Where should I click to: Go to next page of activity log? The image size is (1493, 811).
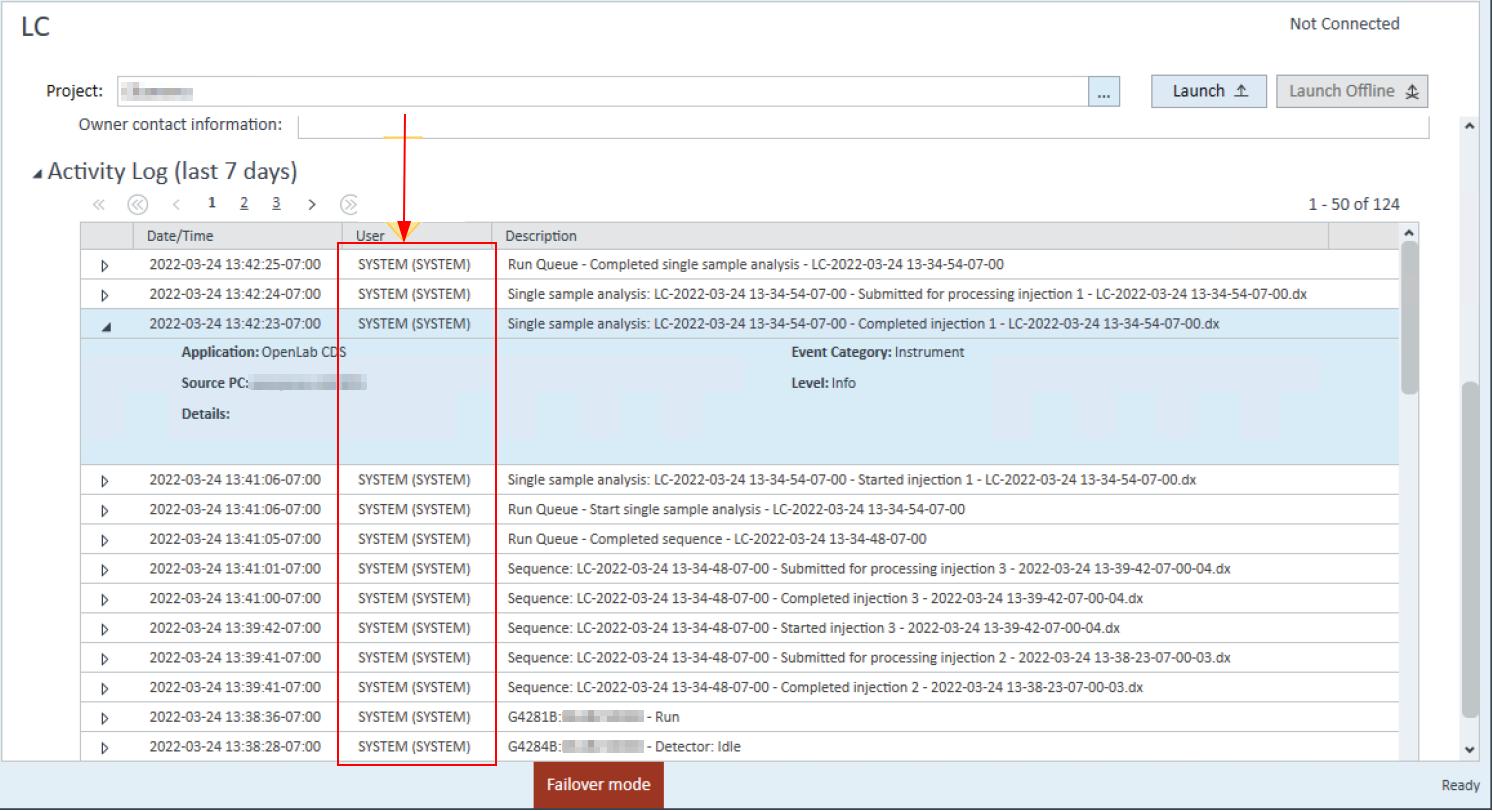312,204
